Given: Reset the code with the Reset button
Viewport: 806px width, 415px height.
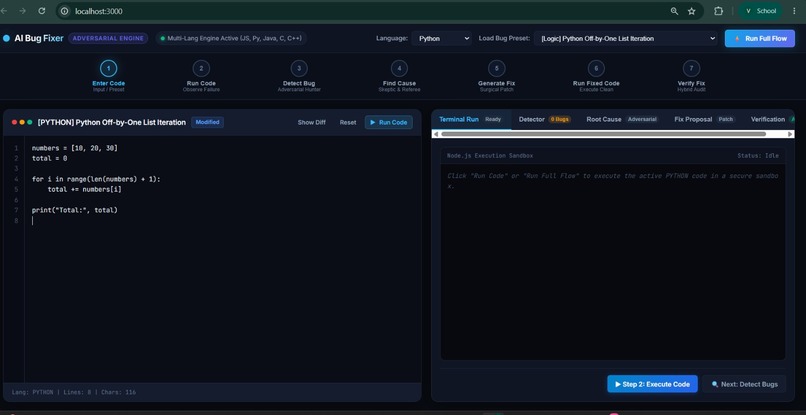Looking at the screenshot, I should pos(348,122).
